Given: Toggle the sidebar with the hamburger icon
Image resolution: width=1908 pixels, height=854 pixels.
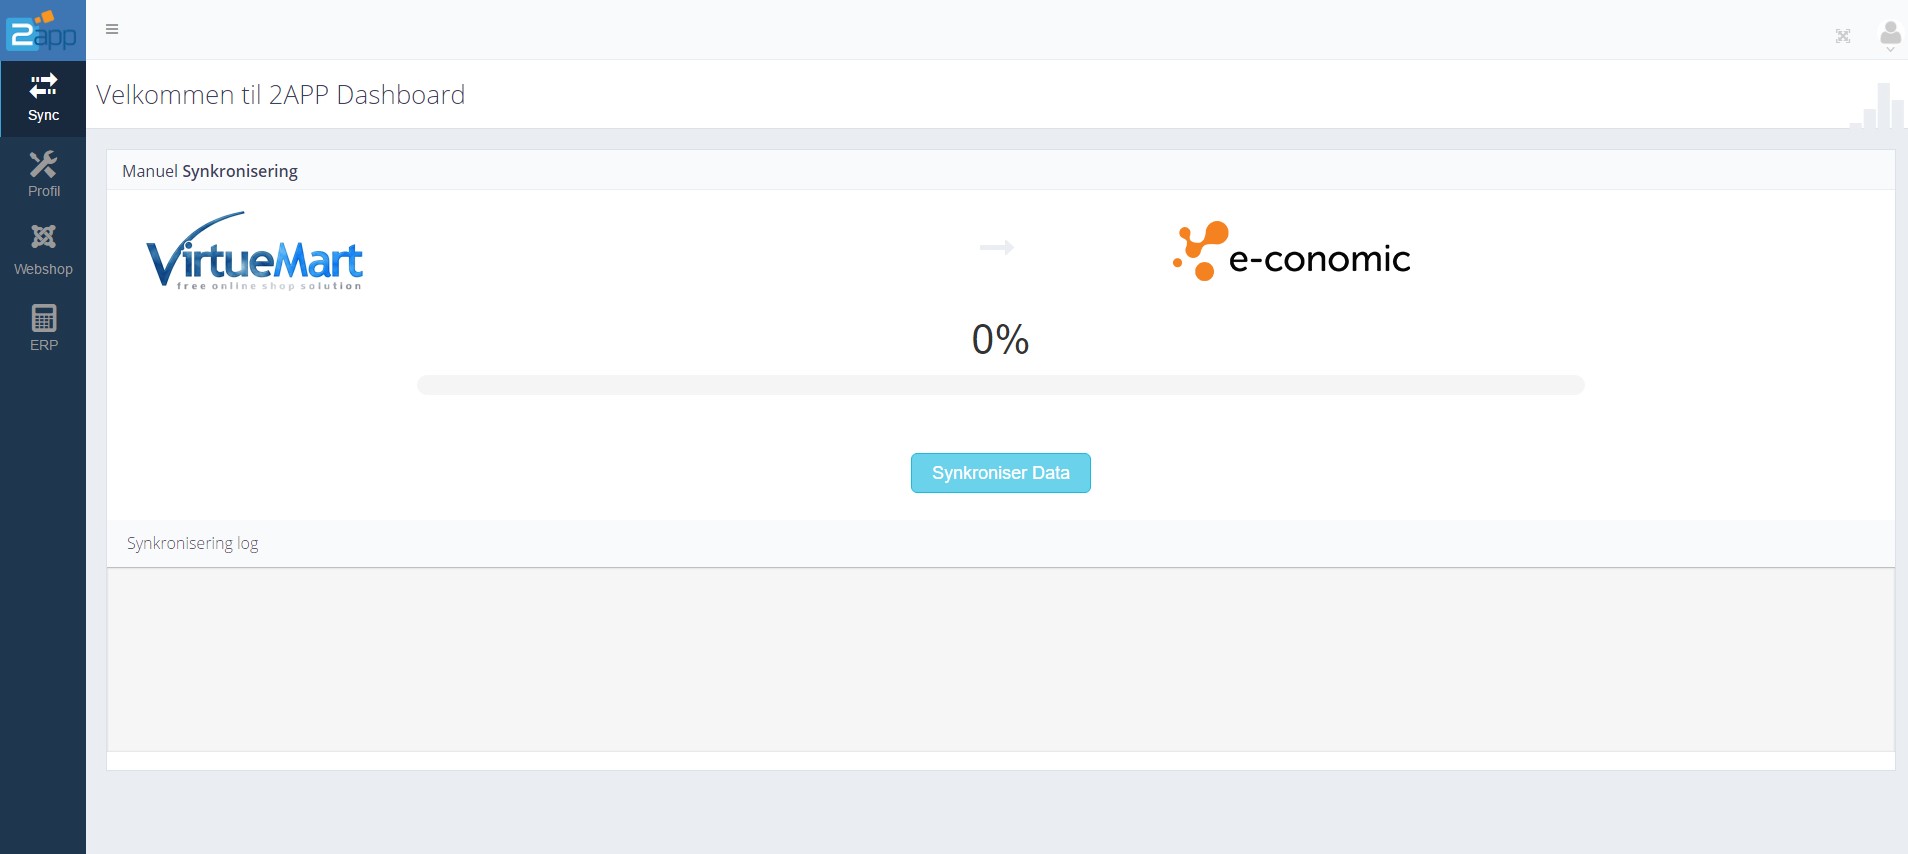Looking at the screenshot, I should click(x=112, y=29).
